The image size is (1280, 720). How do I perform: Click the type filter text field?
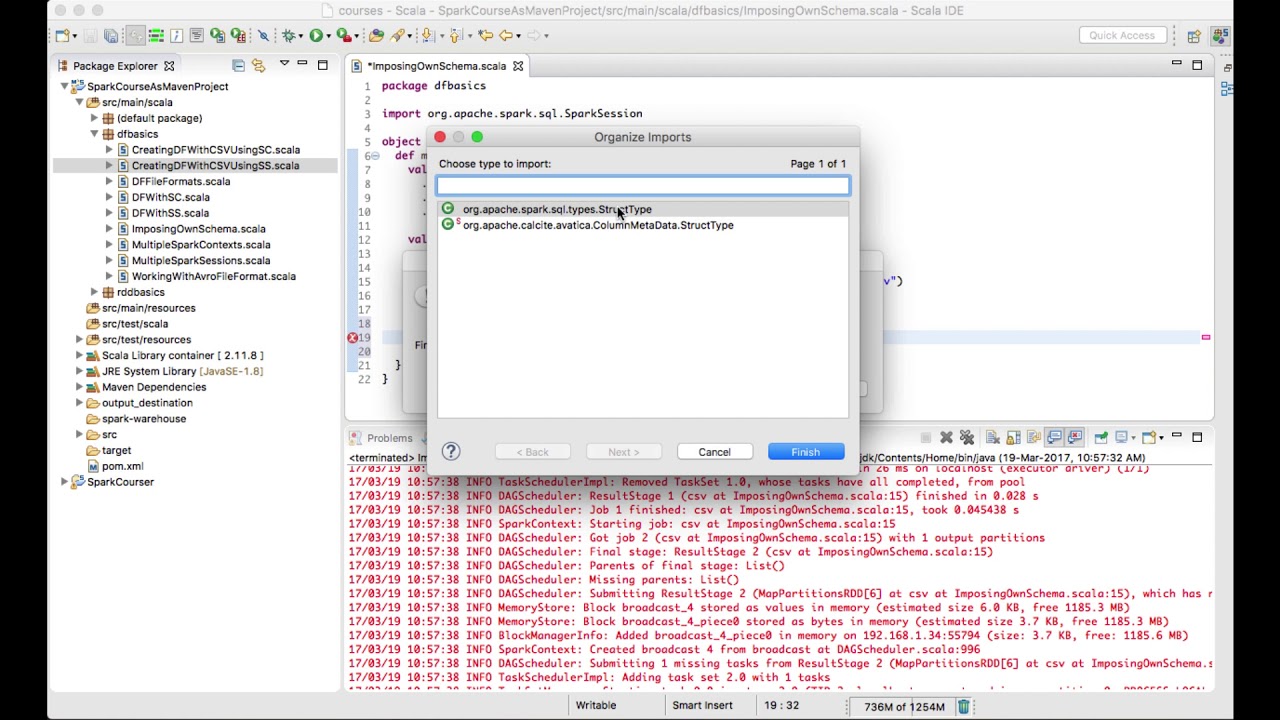point(643,185)
